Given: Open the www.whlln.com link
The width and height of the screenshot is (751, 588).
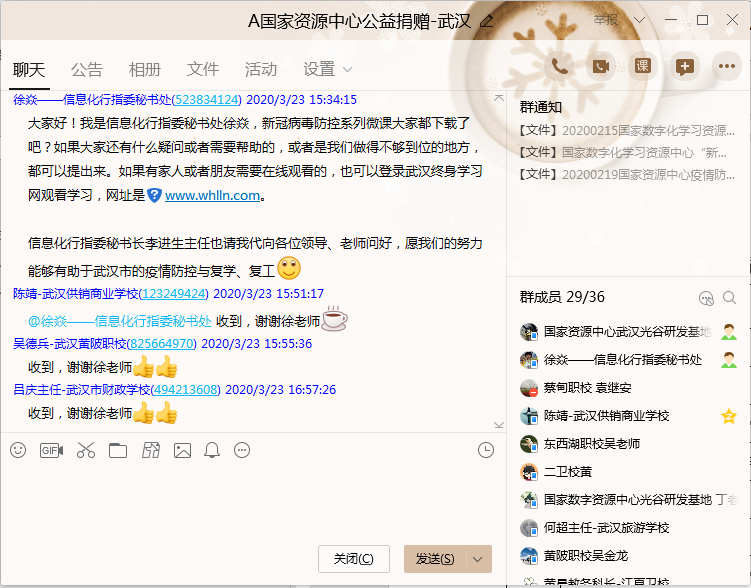Looking at the screenshot, I should pos(212,196).
